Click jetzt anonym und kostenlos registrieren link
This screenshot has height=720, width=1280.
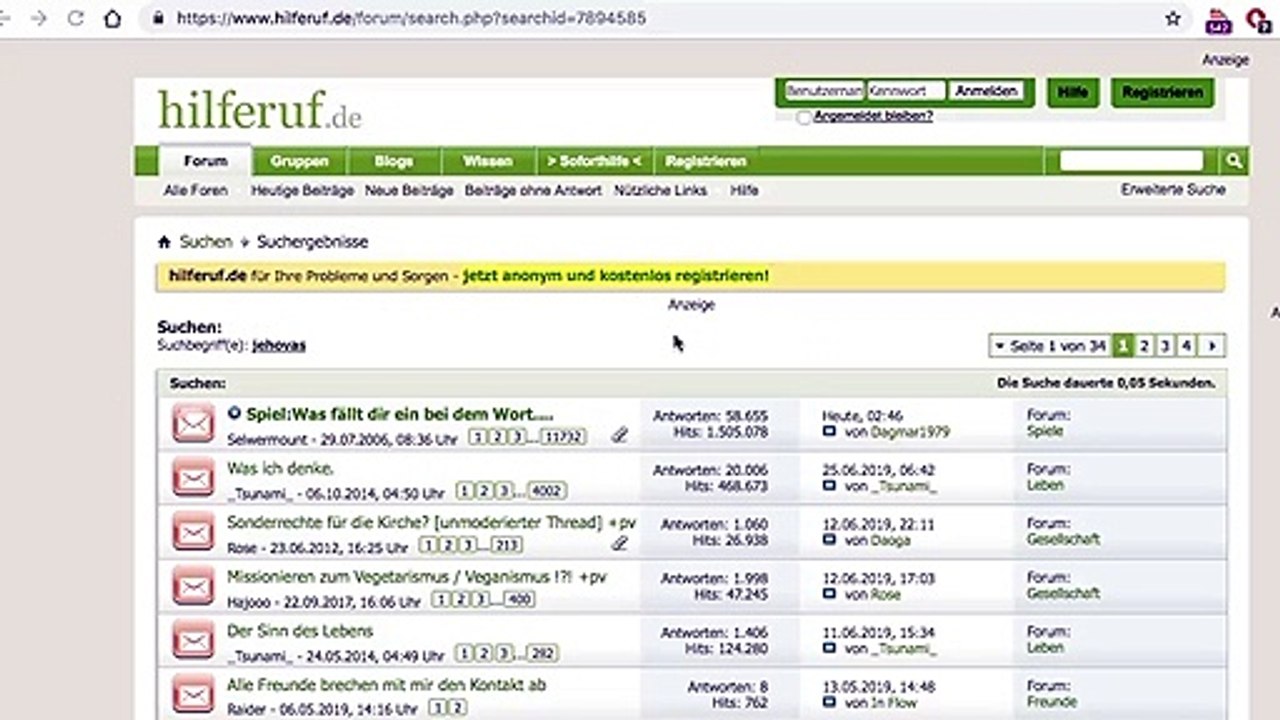point(616,275)
